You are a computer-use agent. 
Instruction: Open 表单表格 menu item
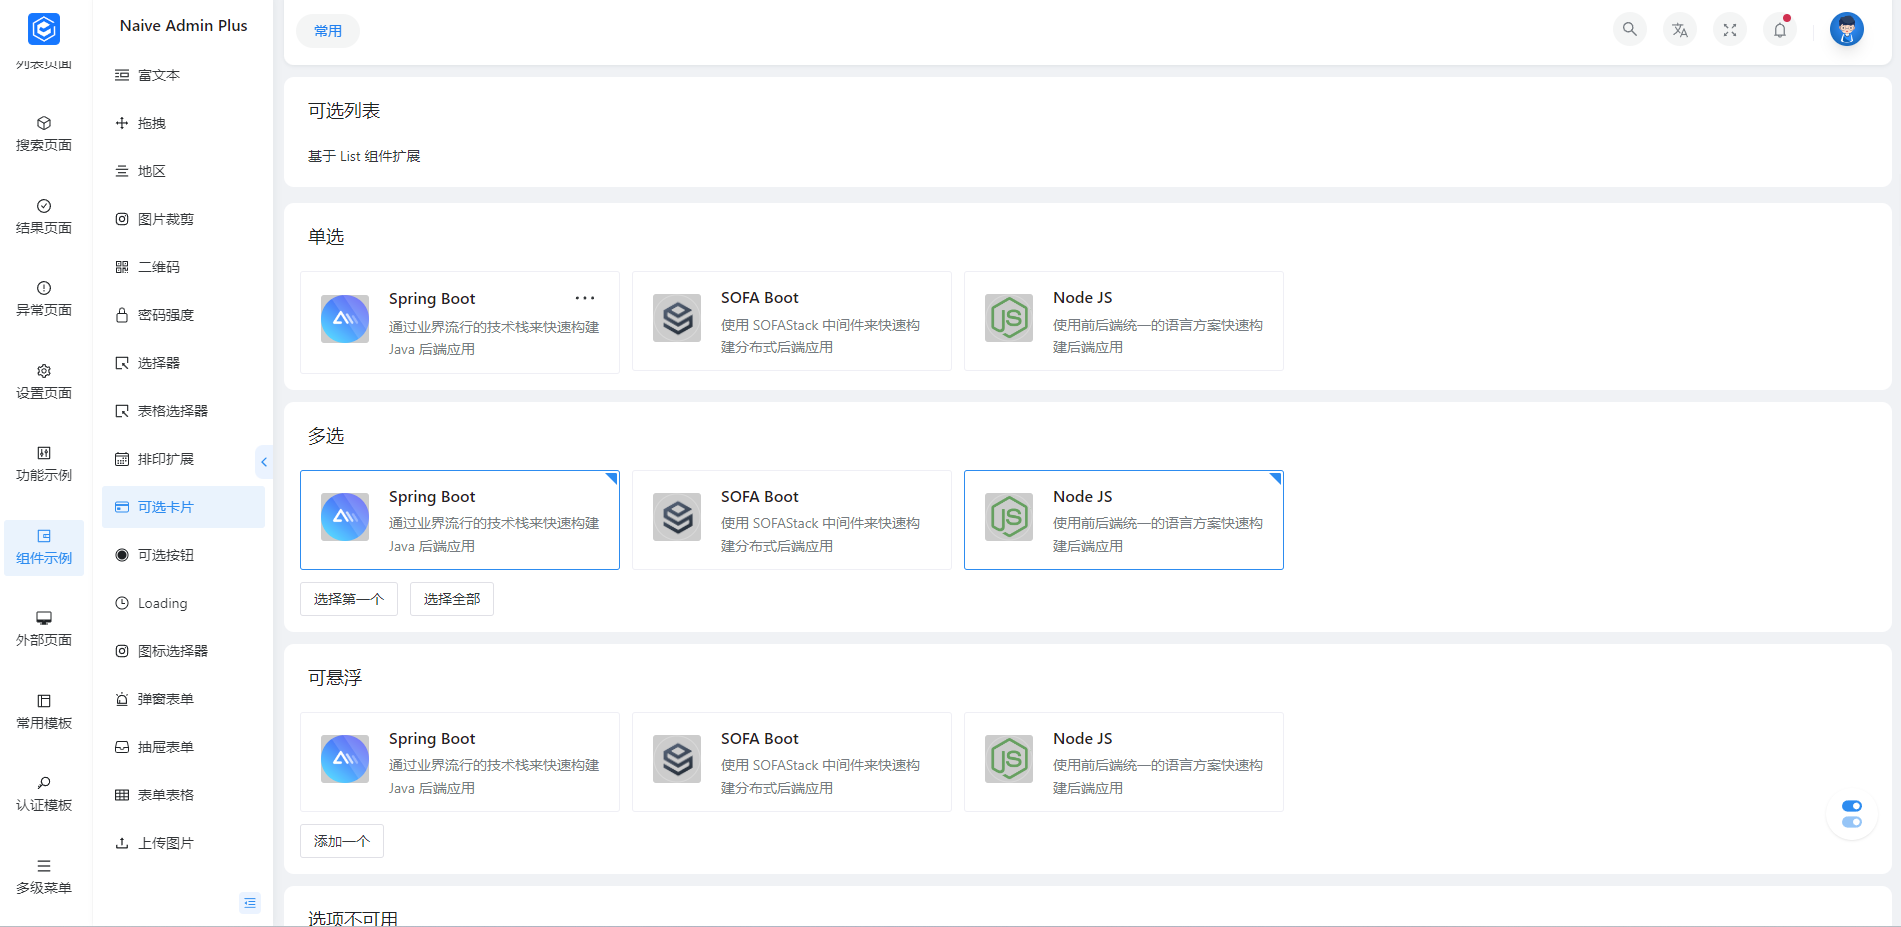(x=183, y=795)
